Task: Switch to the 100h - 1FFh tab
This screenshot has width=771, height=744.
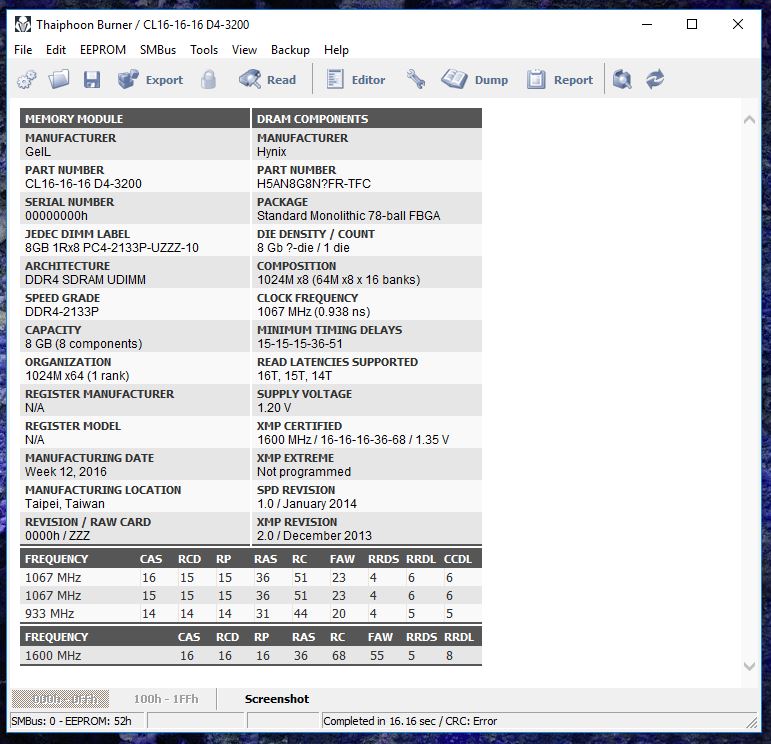Action: click(166, 699)
